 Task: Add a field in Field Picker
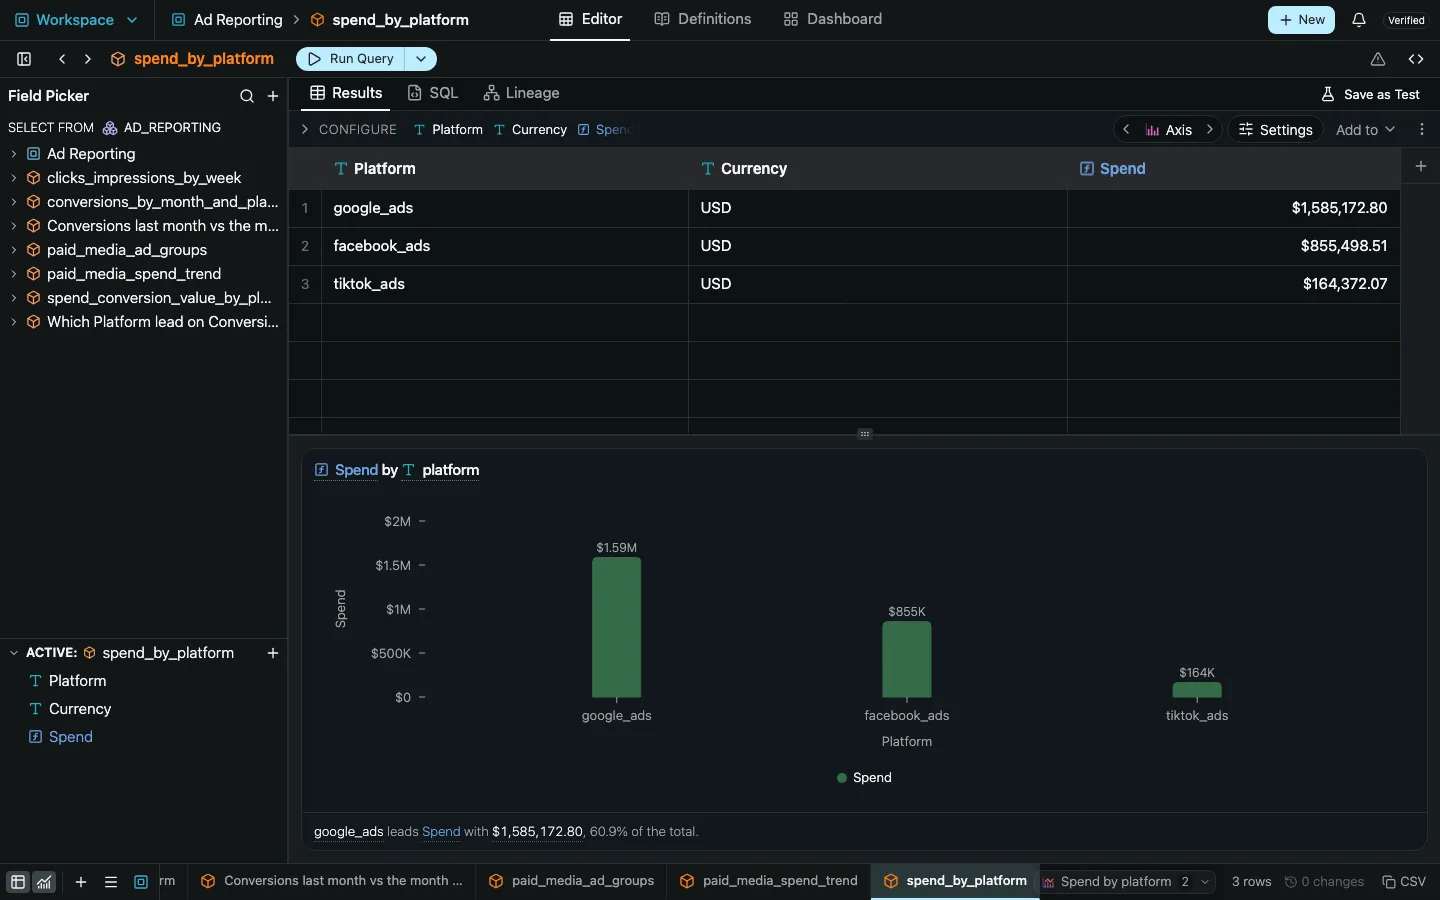pos(273,96)
